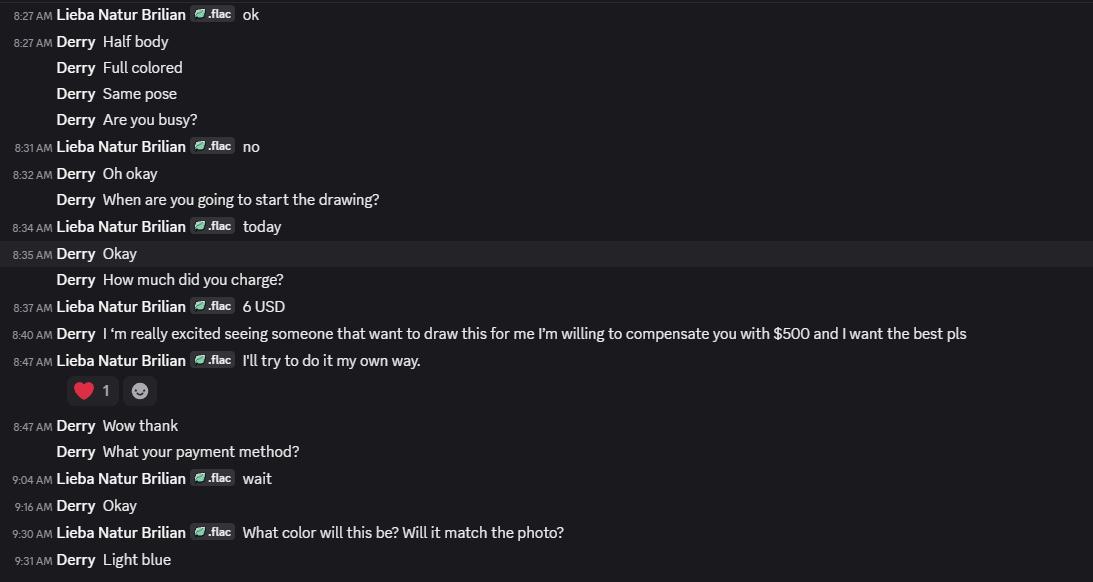Click the add reaction smiley icon
Viewport: 1093px width, 582px height.
pyautogui.click(x=140, y=391)
